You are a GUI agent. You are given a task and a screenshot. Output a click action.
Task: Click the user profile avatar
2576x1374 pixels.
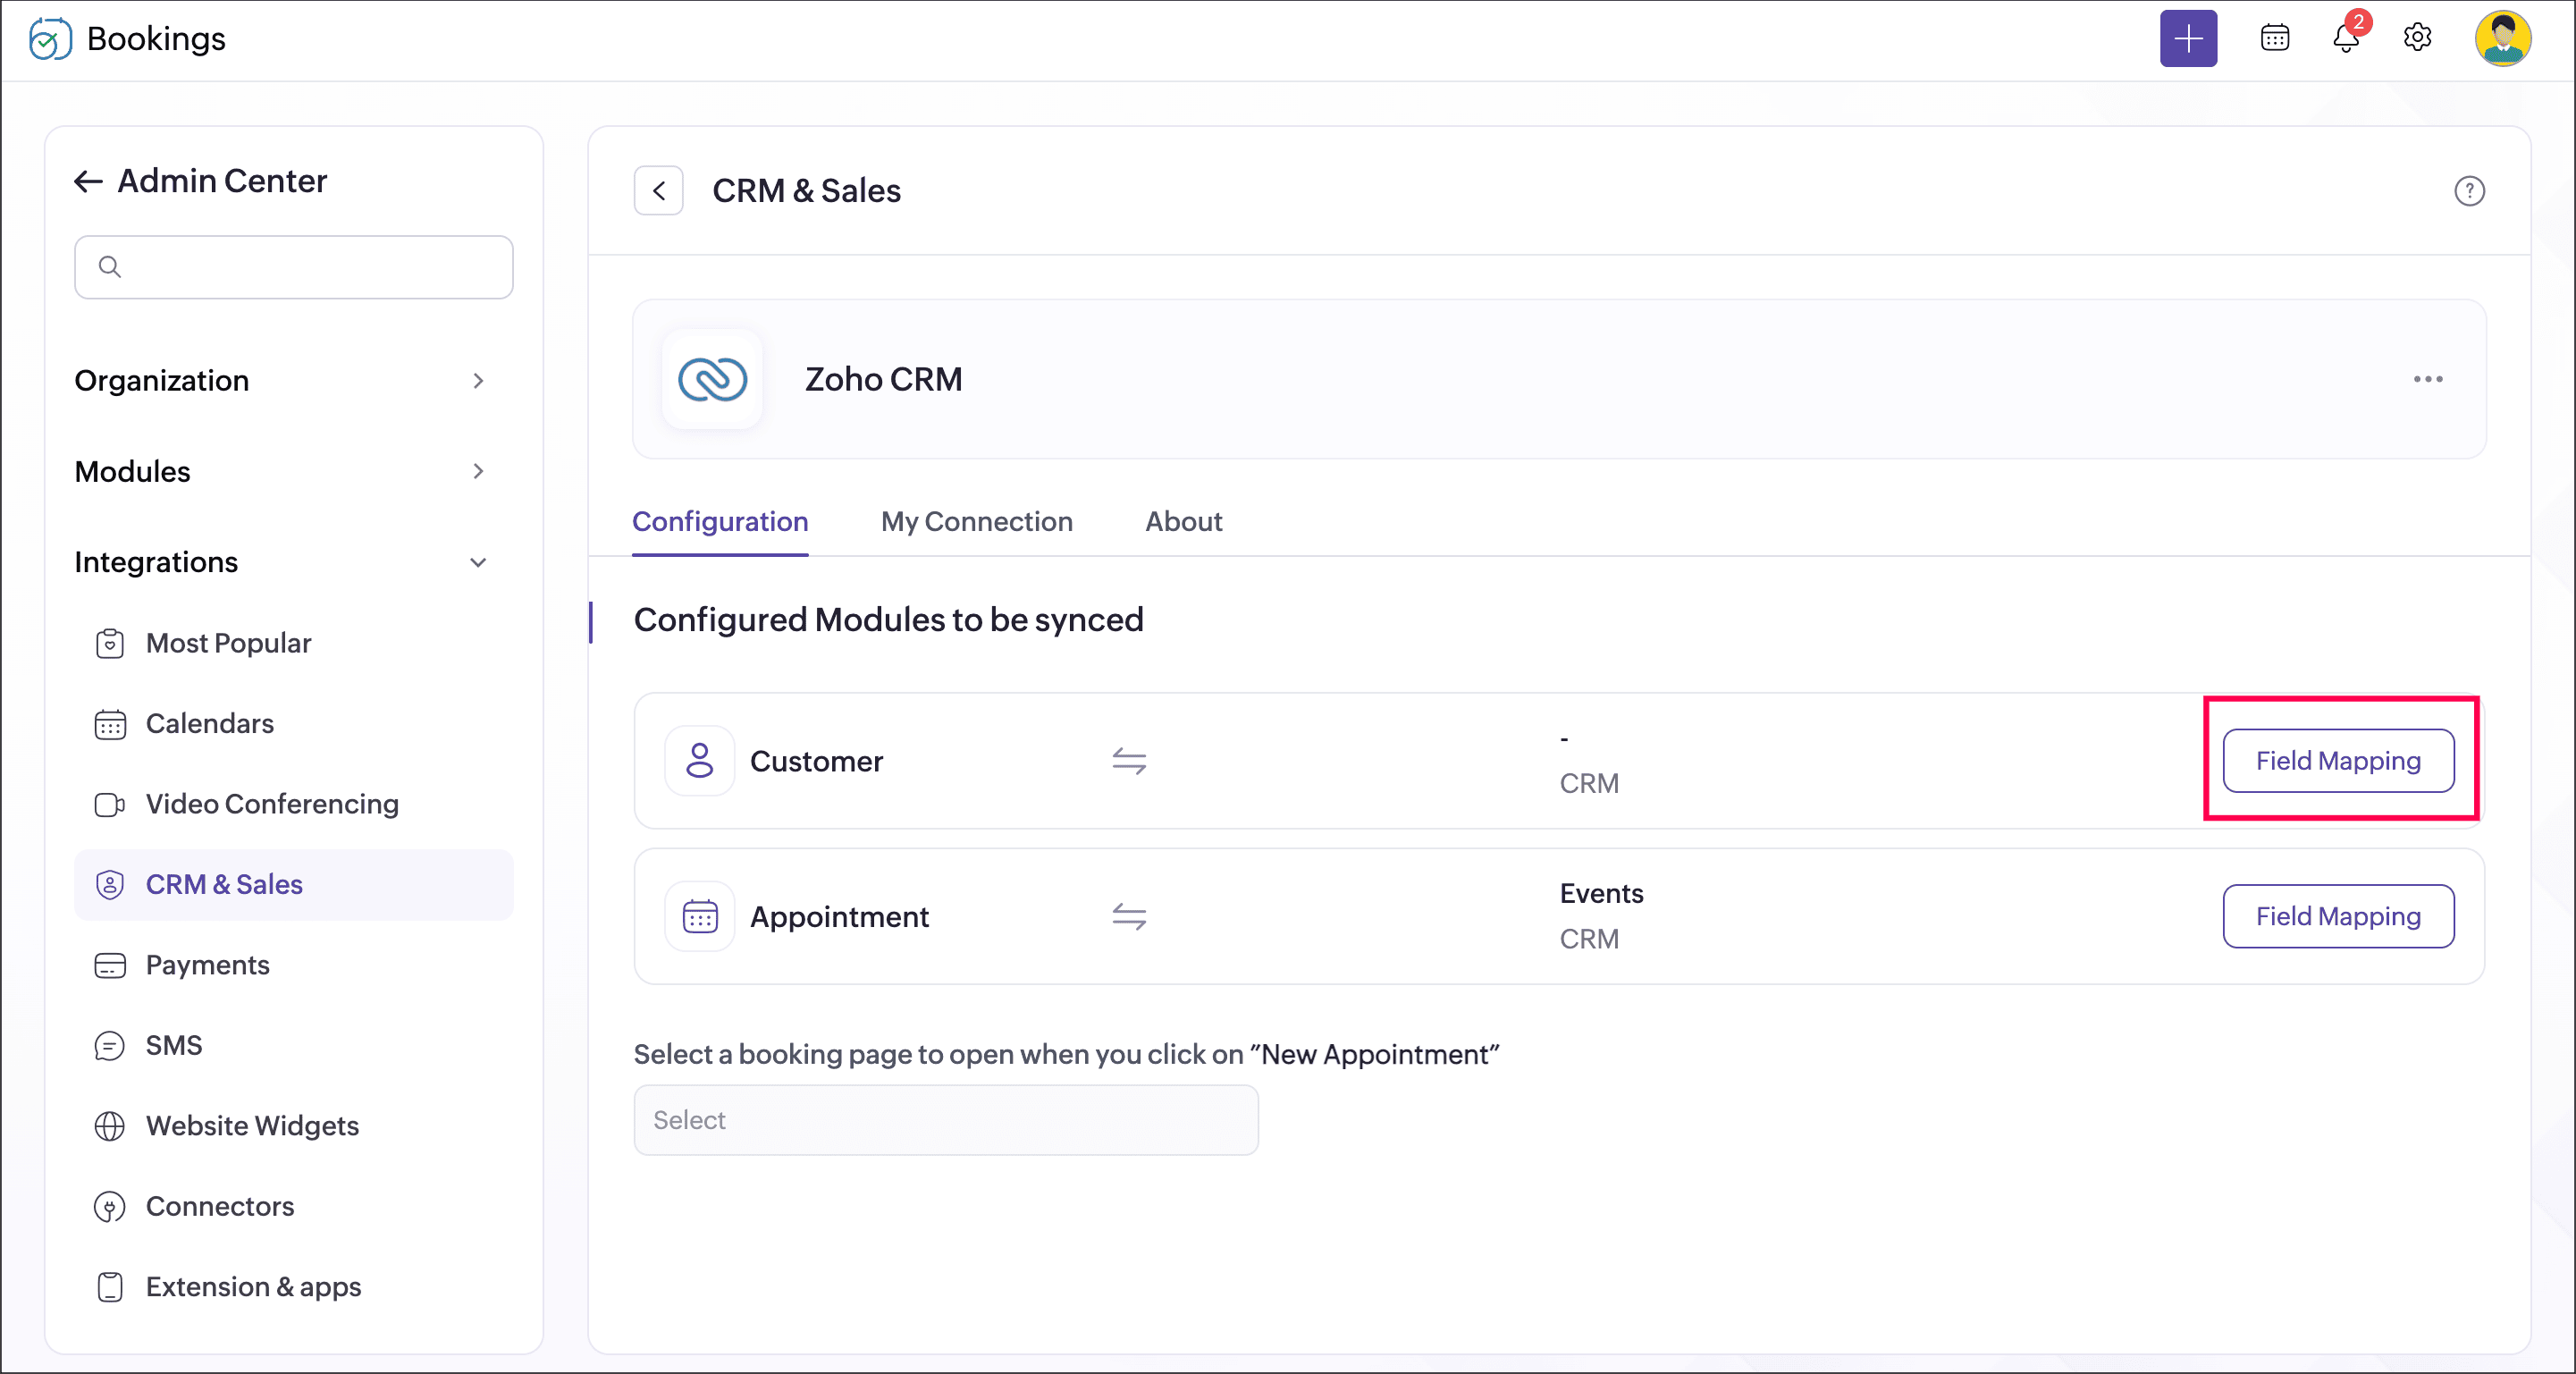(2502, 39)
